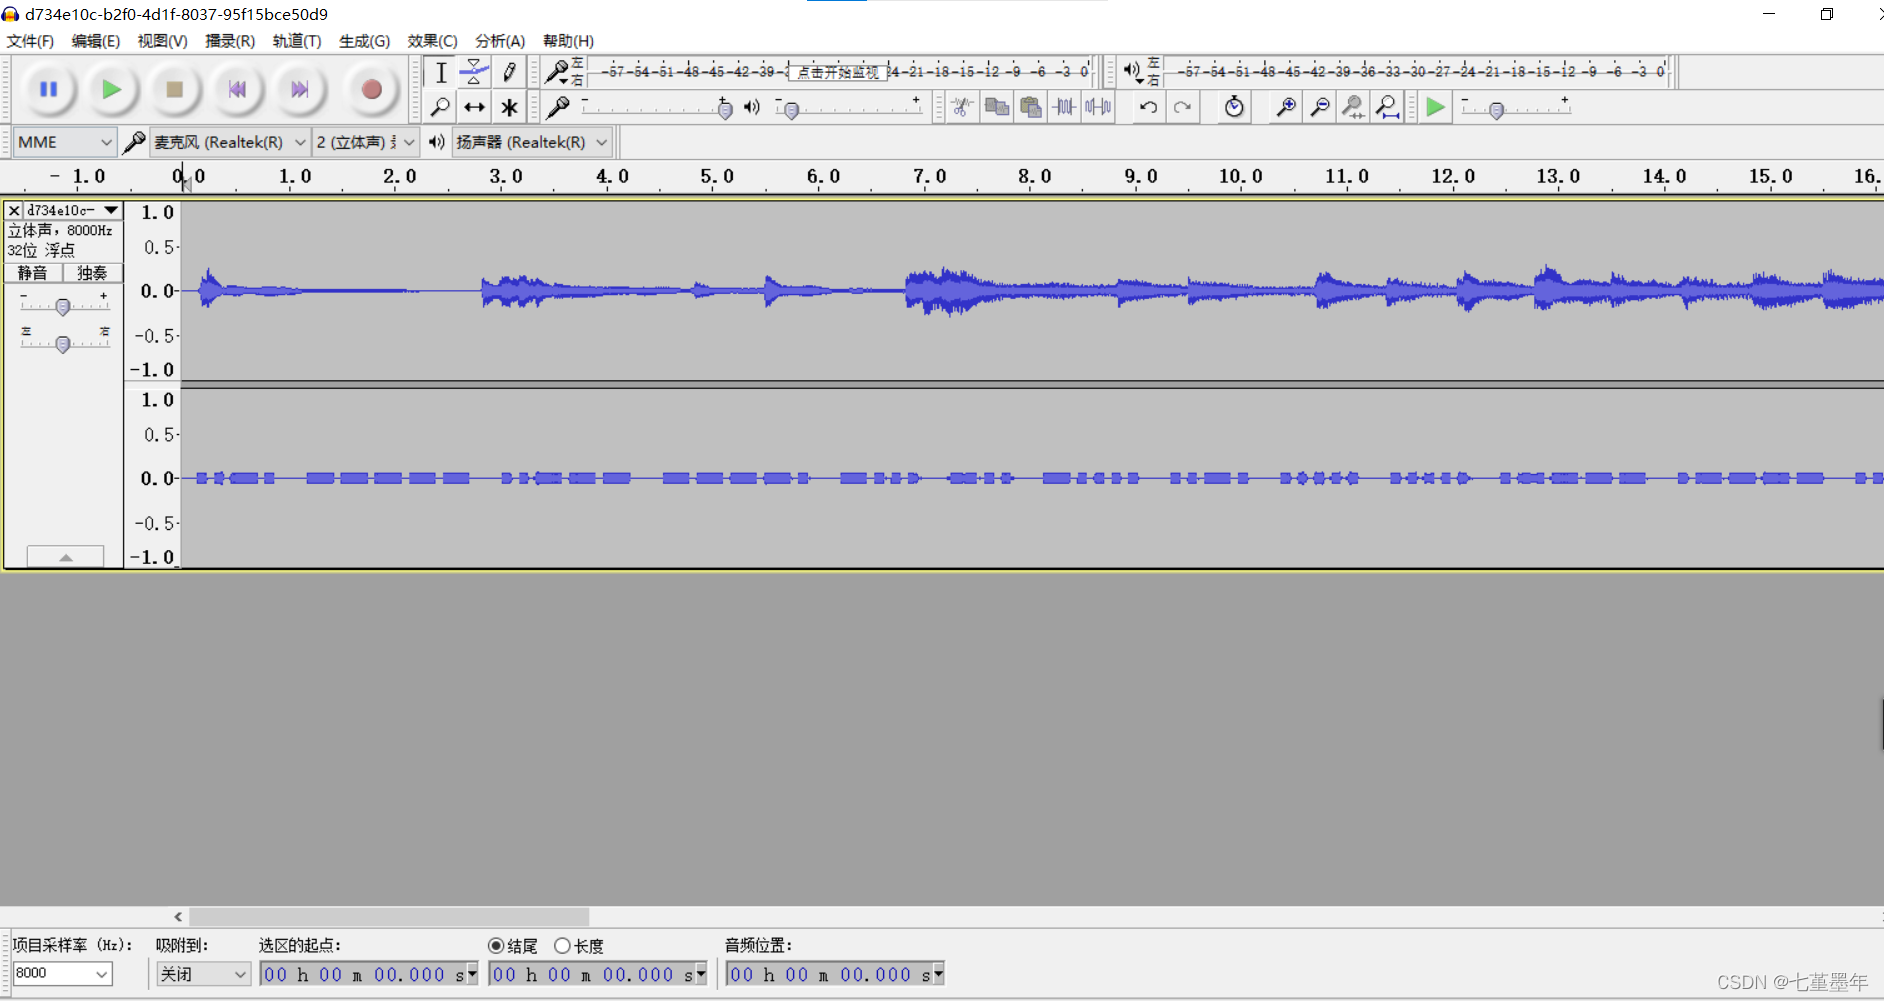
Task: Click the recording meter microphone icon
Action: click(557, 72)
